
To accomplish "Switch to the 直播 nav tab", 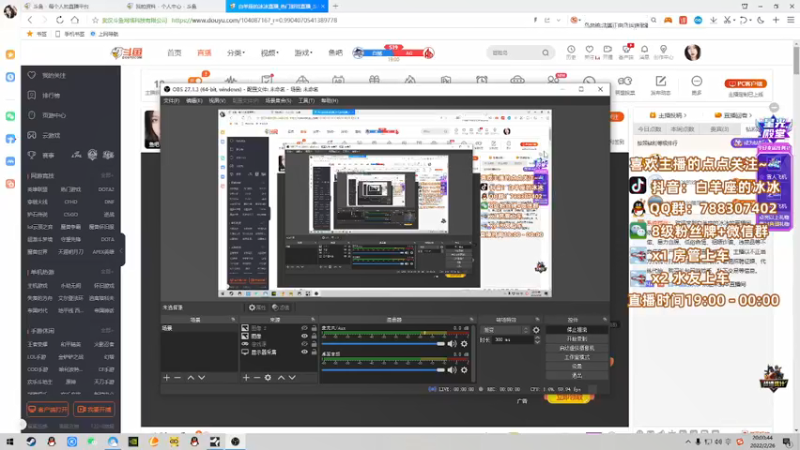I will coord(204,53).
